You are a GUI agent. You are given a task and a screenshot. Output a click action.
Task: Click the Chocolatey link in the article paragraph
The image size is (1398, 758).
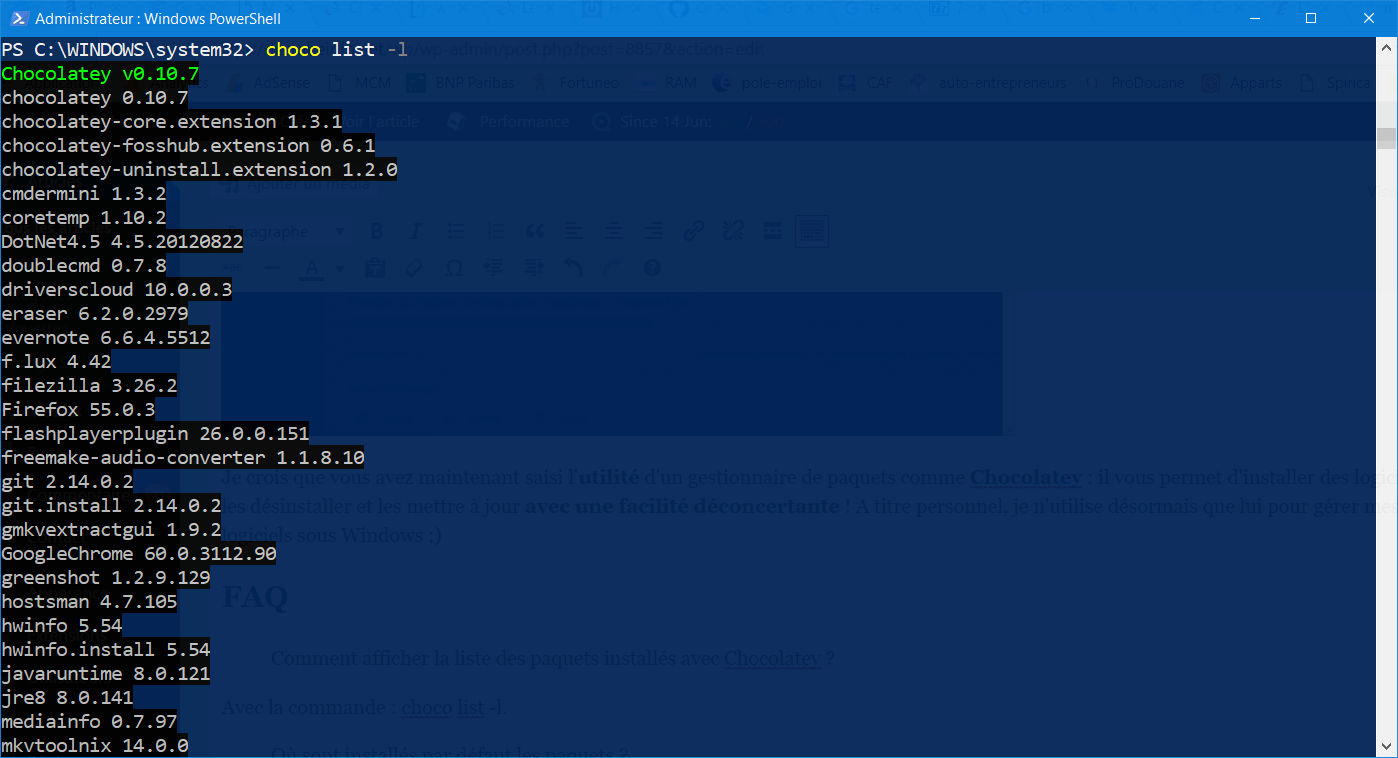pos(1026,477)
